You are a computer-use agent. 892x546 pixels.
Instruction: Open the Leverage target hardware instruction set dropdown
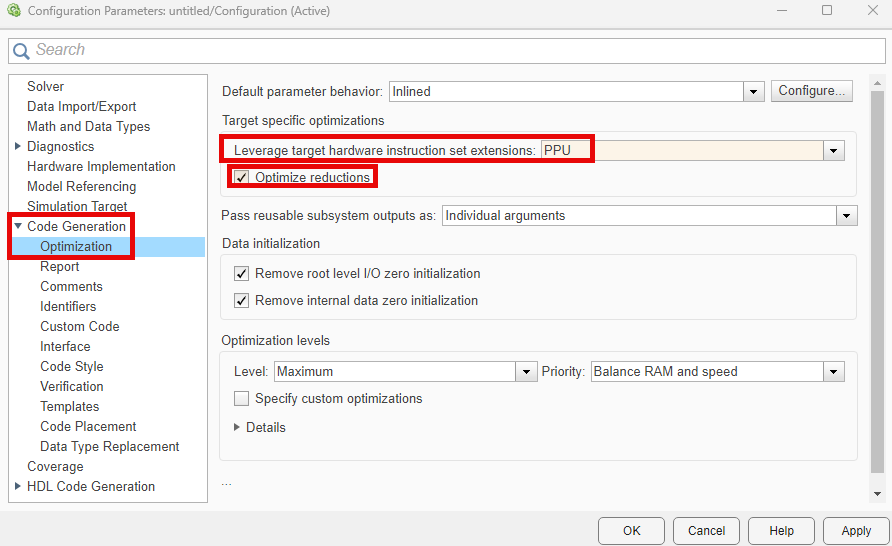(833, 151)
